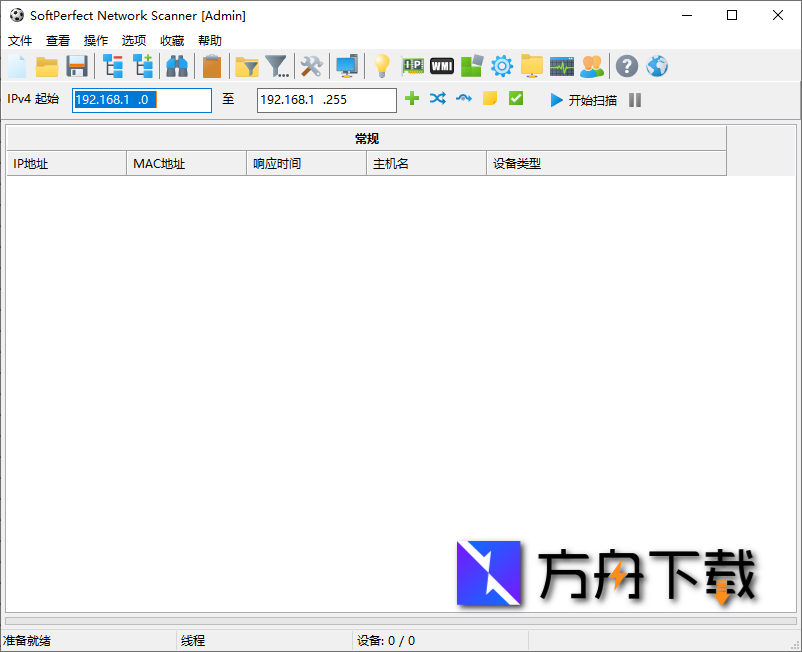The image size is (802, 652).
Task: Click the online users icon
Action: (x=591, y=65)
